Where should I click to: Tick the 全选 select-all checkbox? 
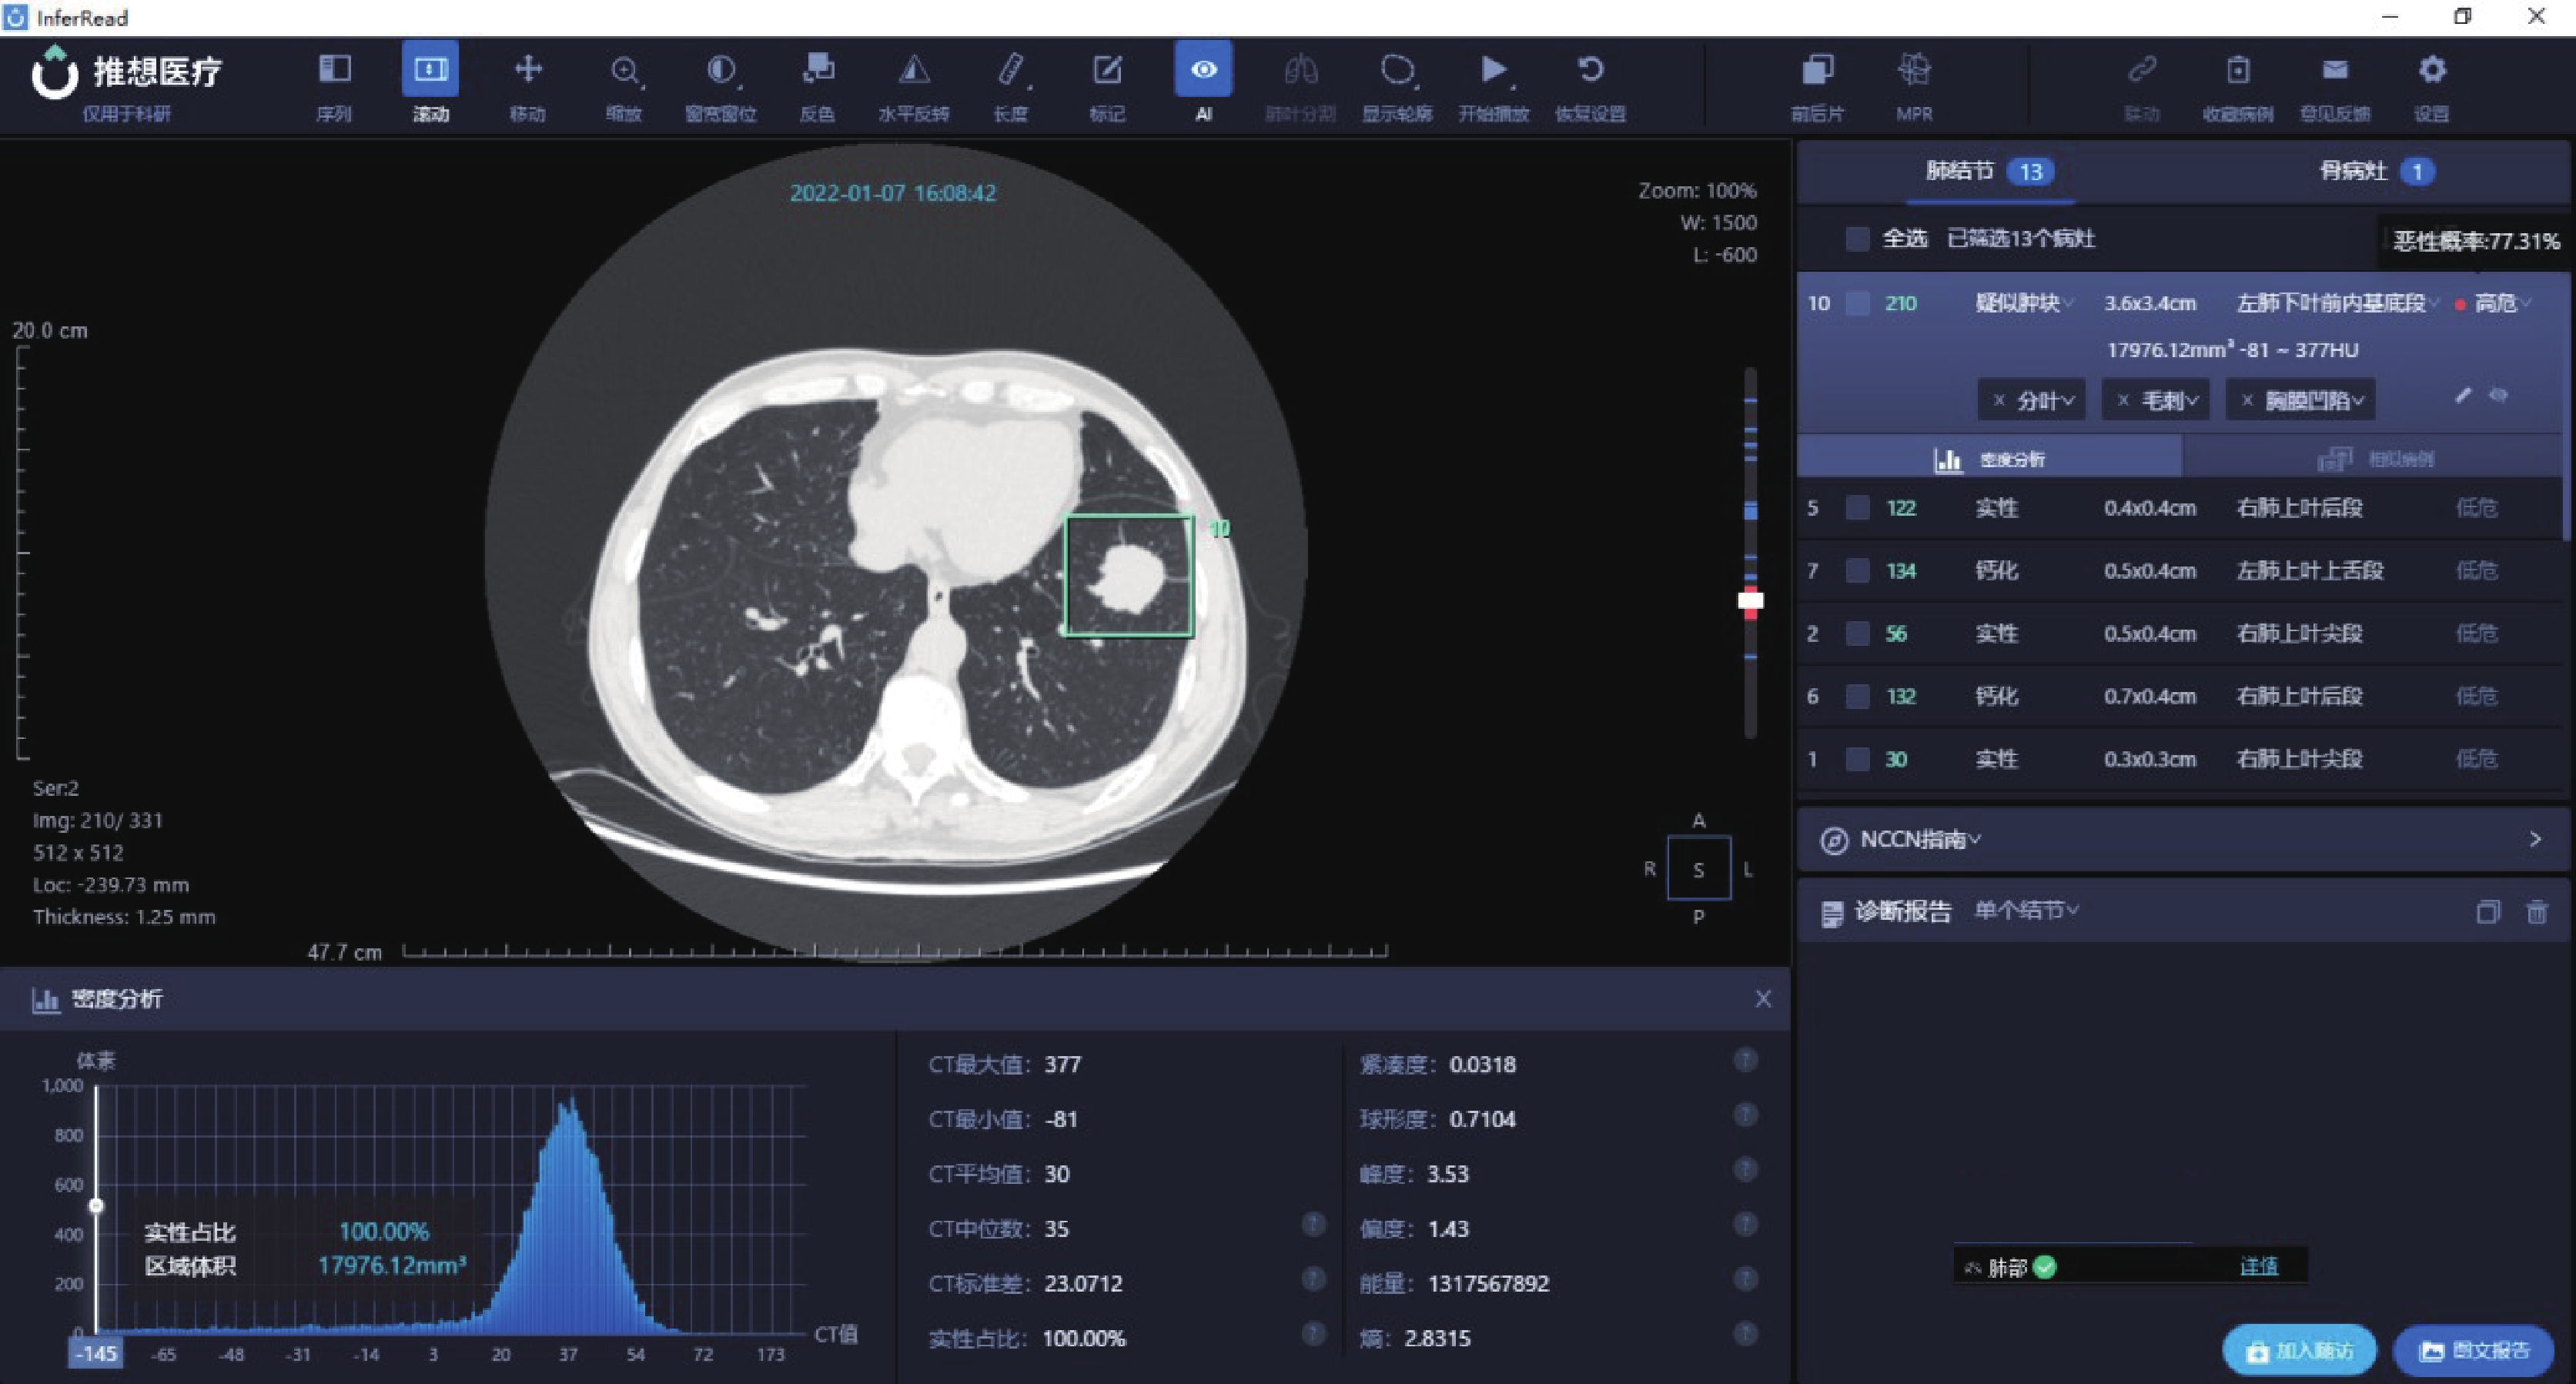1857,239
